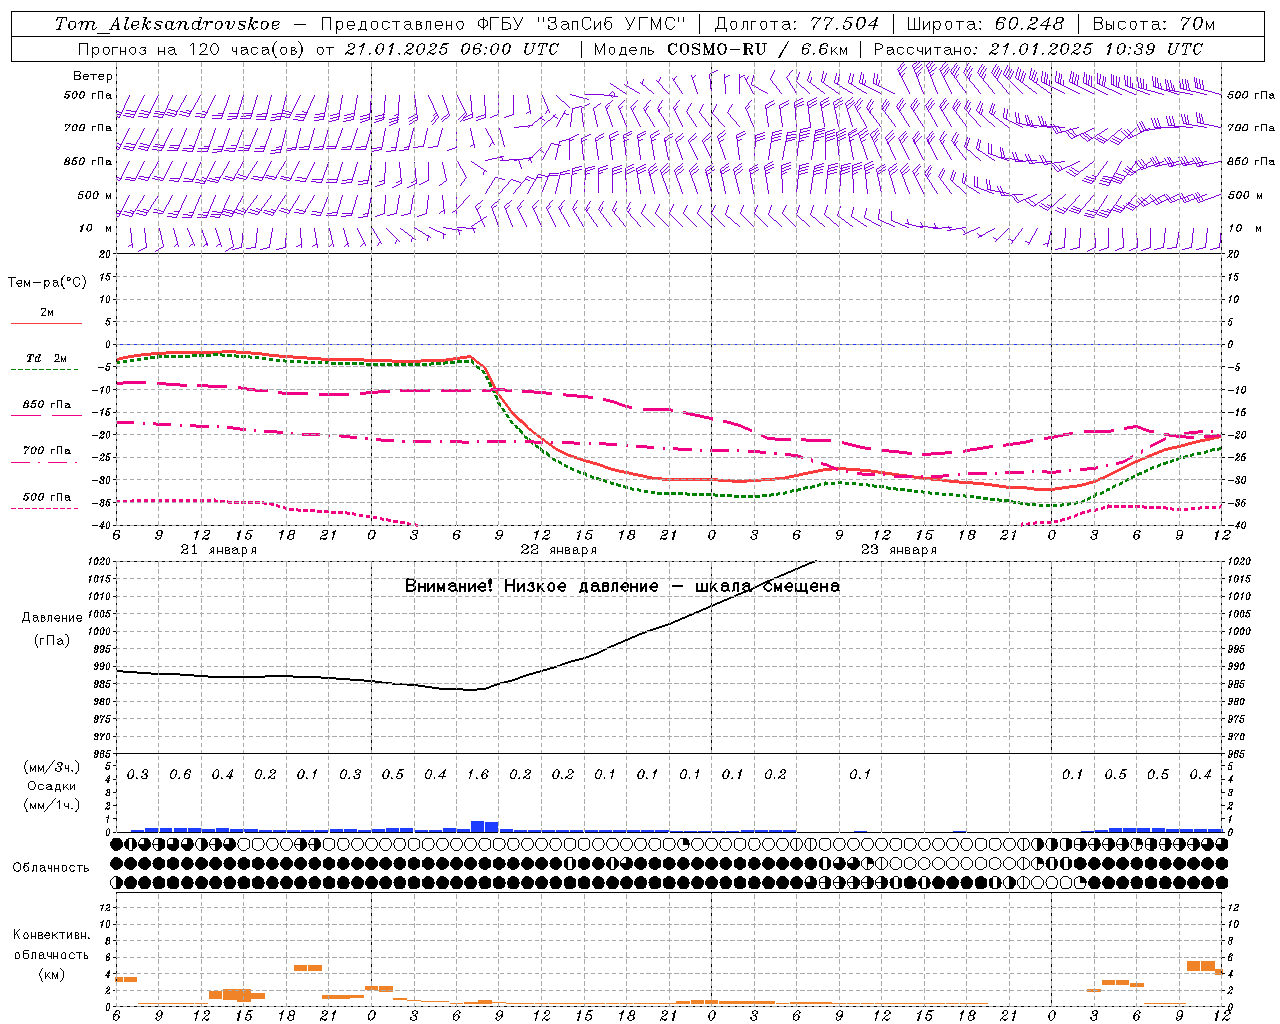1280x1024 pixels.
Task: Click the Давление pressure panel label
Action: pos(52,618)
